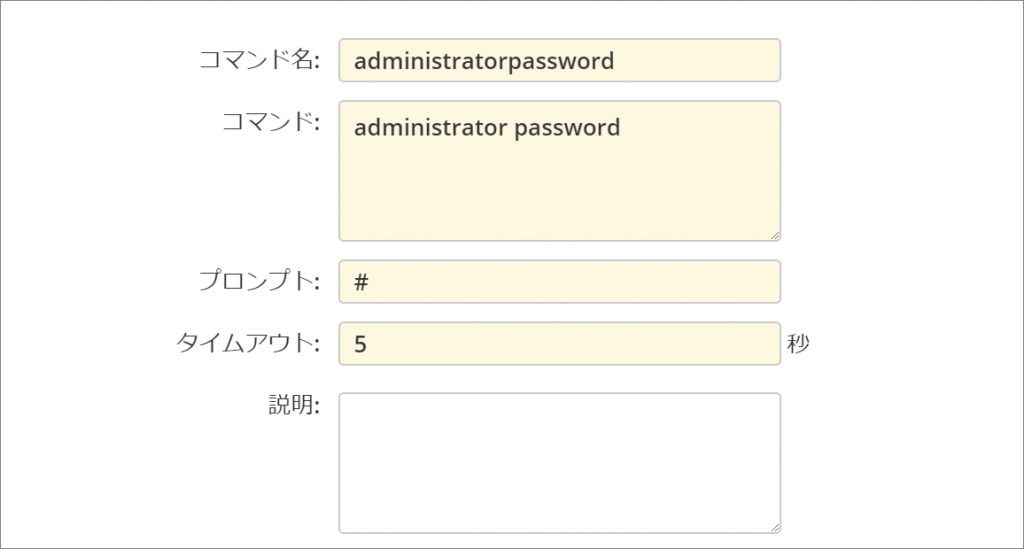Focus the empty 説明 textarea
This screenshot has width=1024, height=549.
(x=558, y=462)
